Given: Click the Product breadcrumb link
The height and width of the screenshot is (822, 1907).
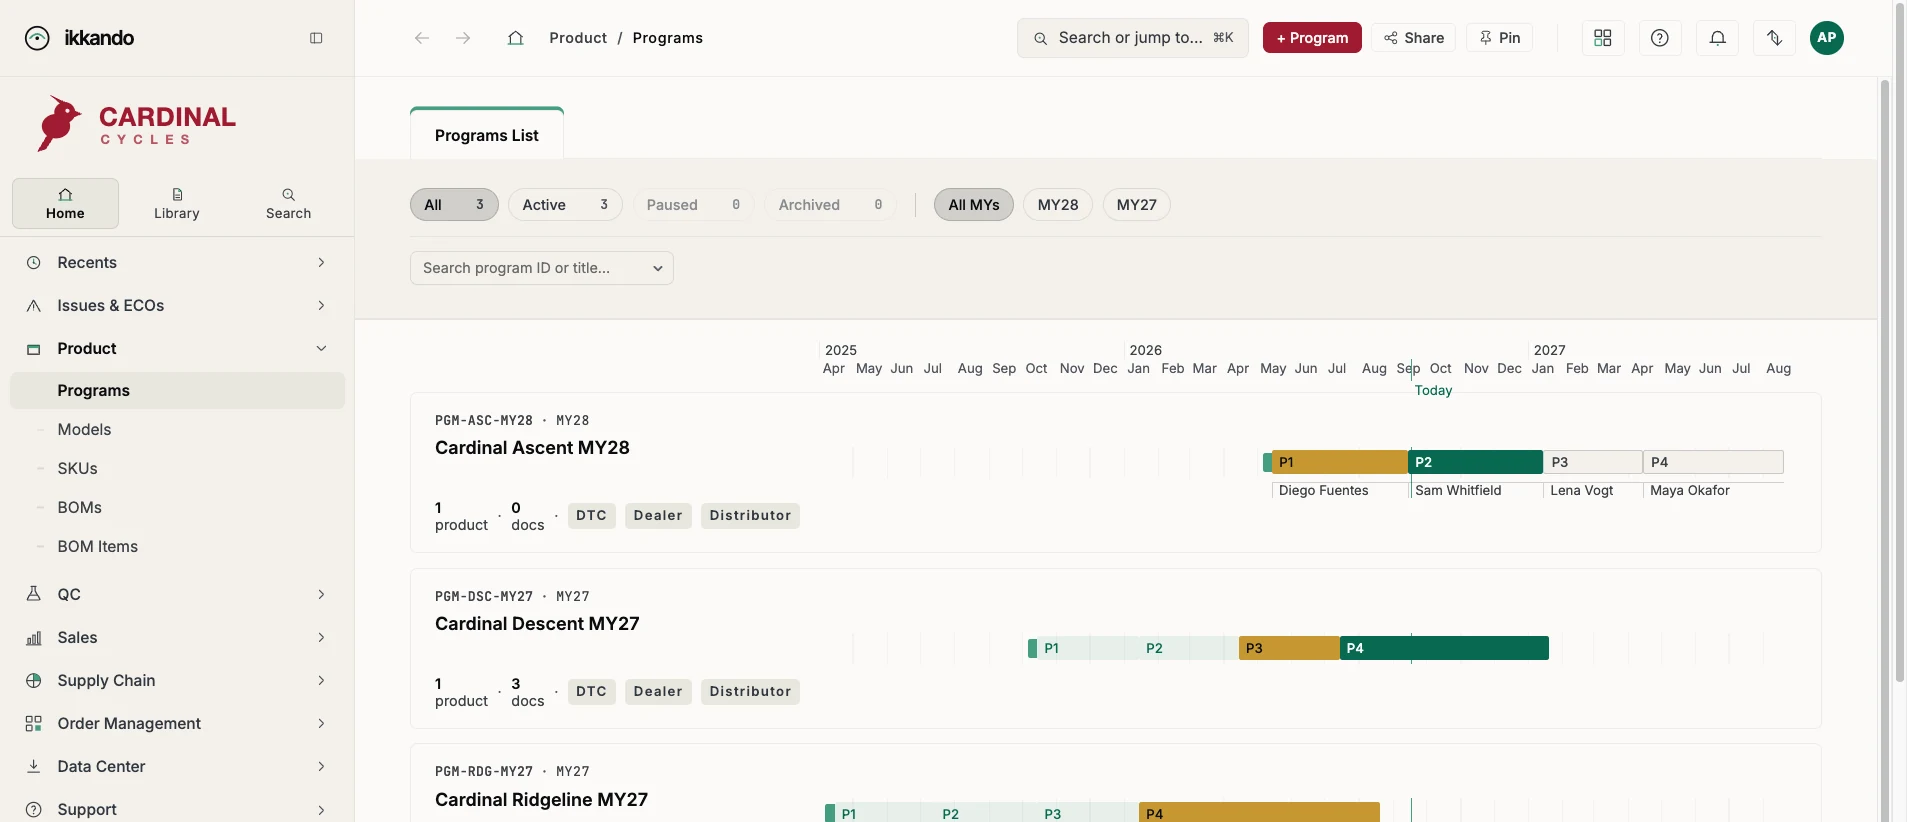Looking at the screenshot, I should pos(578,38).
